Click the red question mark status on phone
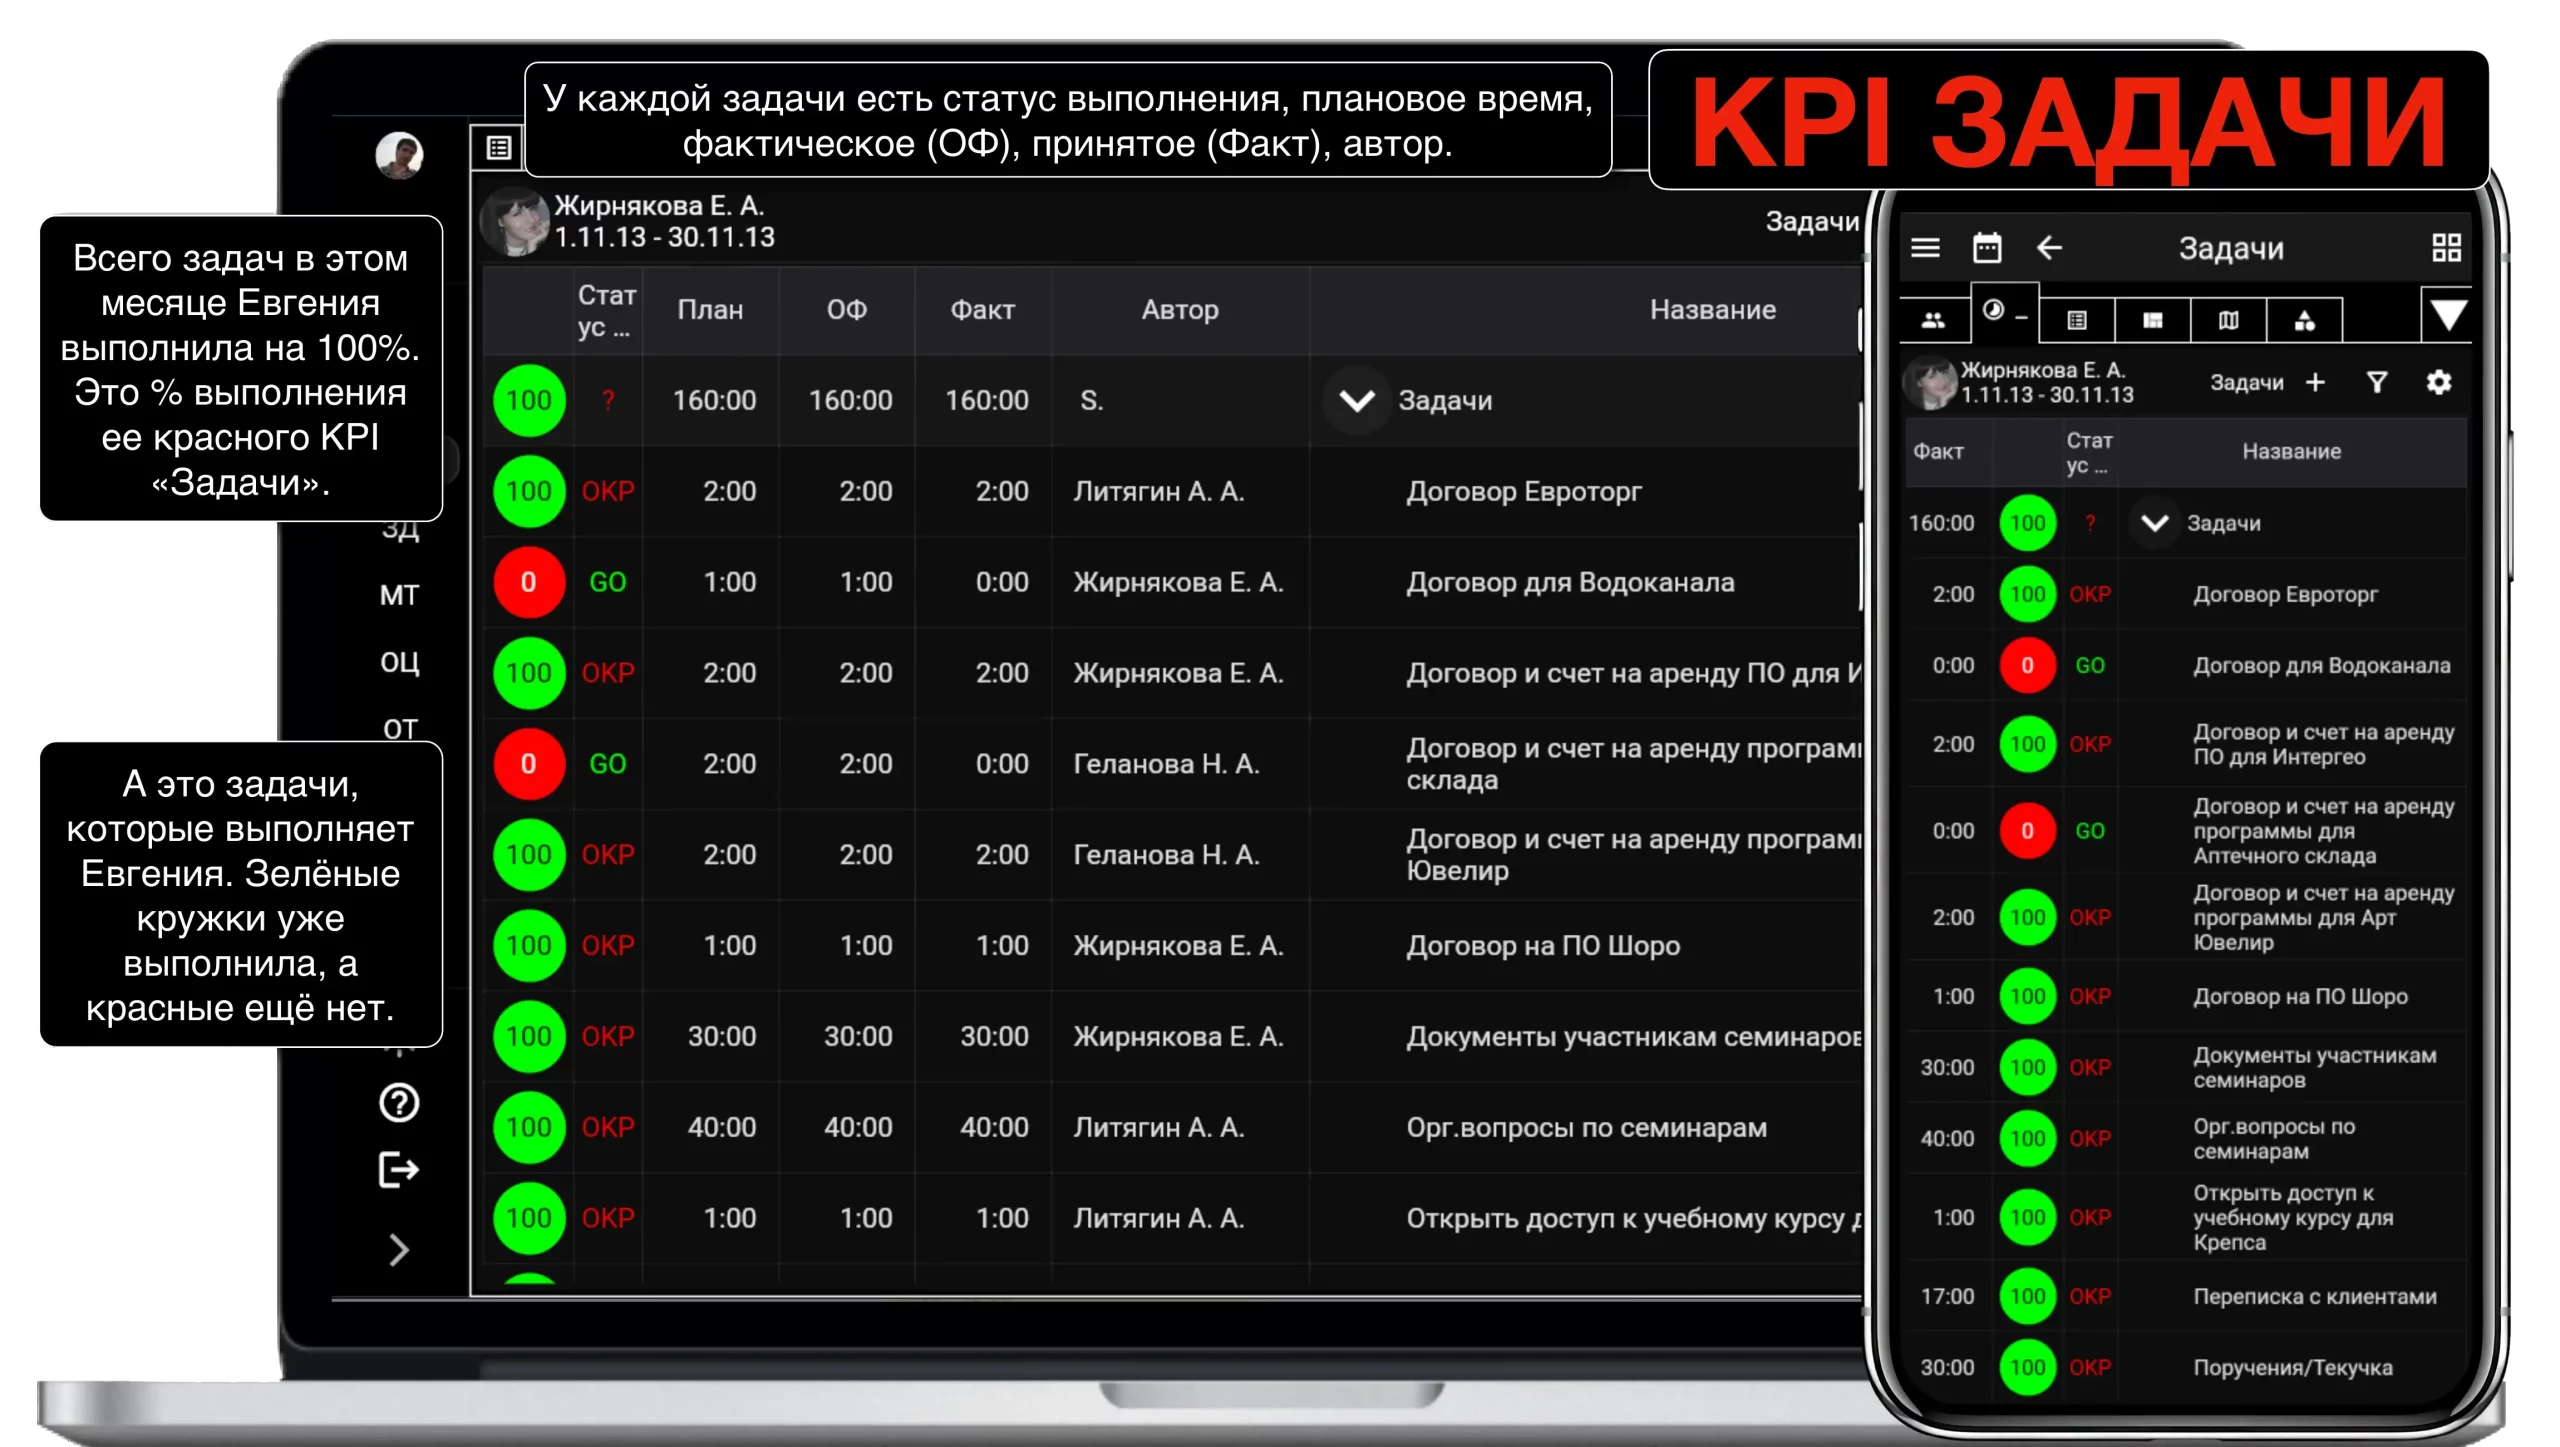The width and height of the screenshot is (2560, 1447). pos(2089,523)
